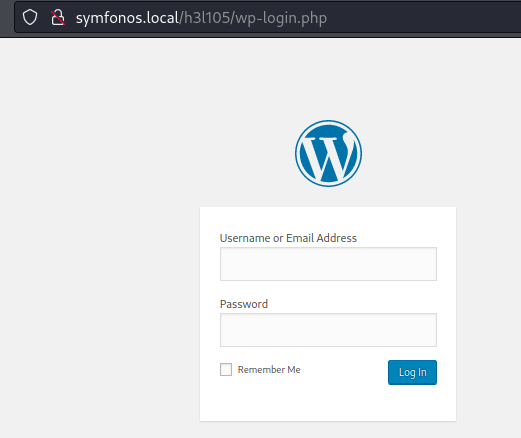The width and height of the screenshot is (521, 438).
Task: Click the insecure connection crossed-out lock icon
Action: [x=58, y=17]
